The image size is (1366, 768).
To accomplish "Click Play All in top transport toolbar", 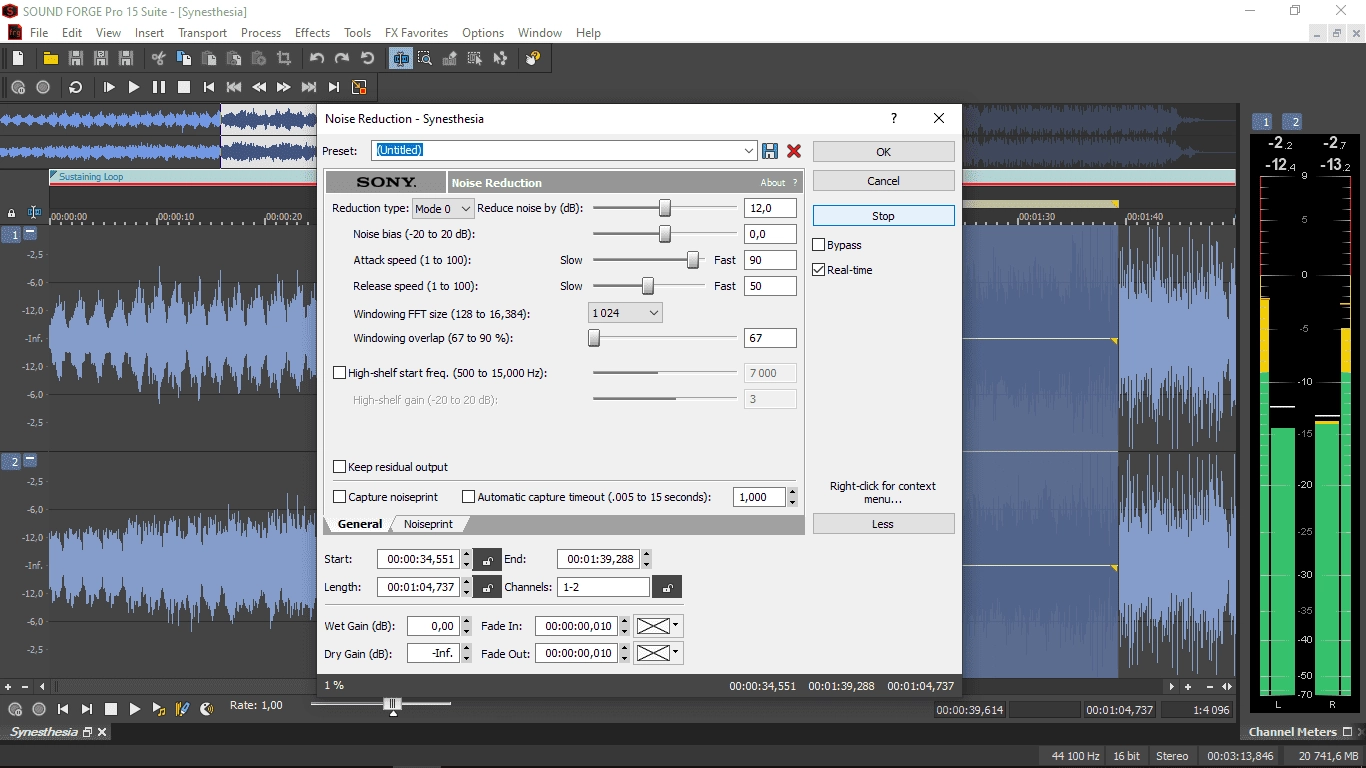I will point(109,87).
